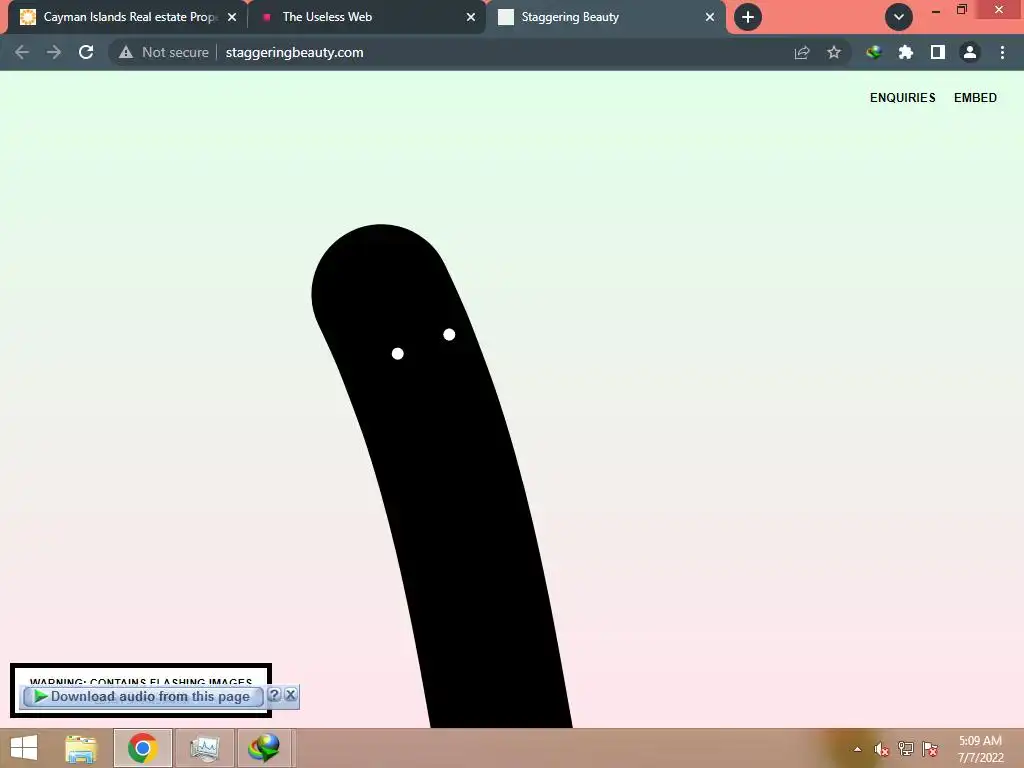Screen dimensions: 1024x768
Task: Open a new browser tab
Action: 748,17
